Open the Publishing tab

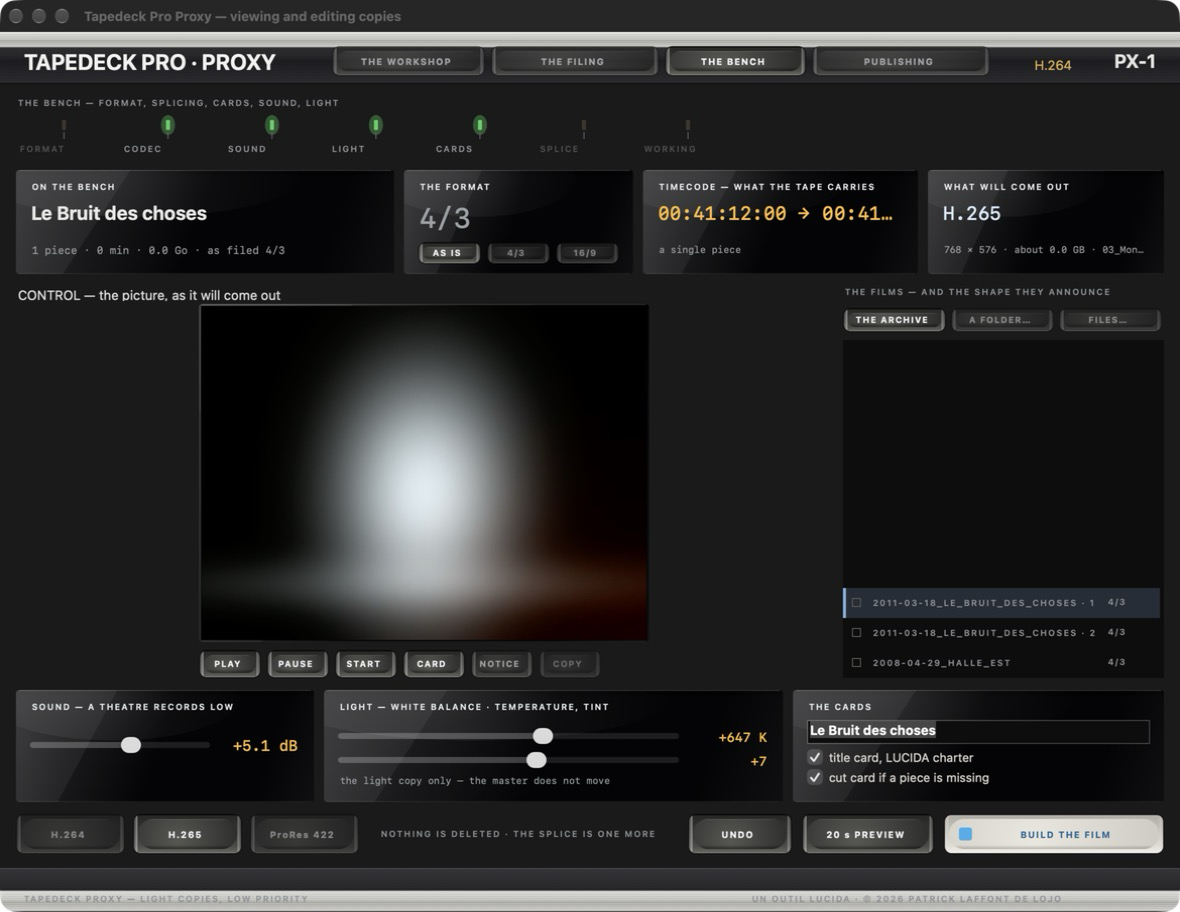(x=899, y=61)
